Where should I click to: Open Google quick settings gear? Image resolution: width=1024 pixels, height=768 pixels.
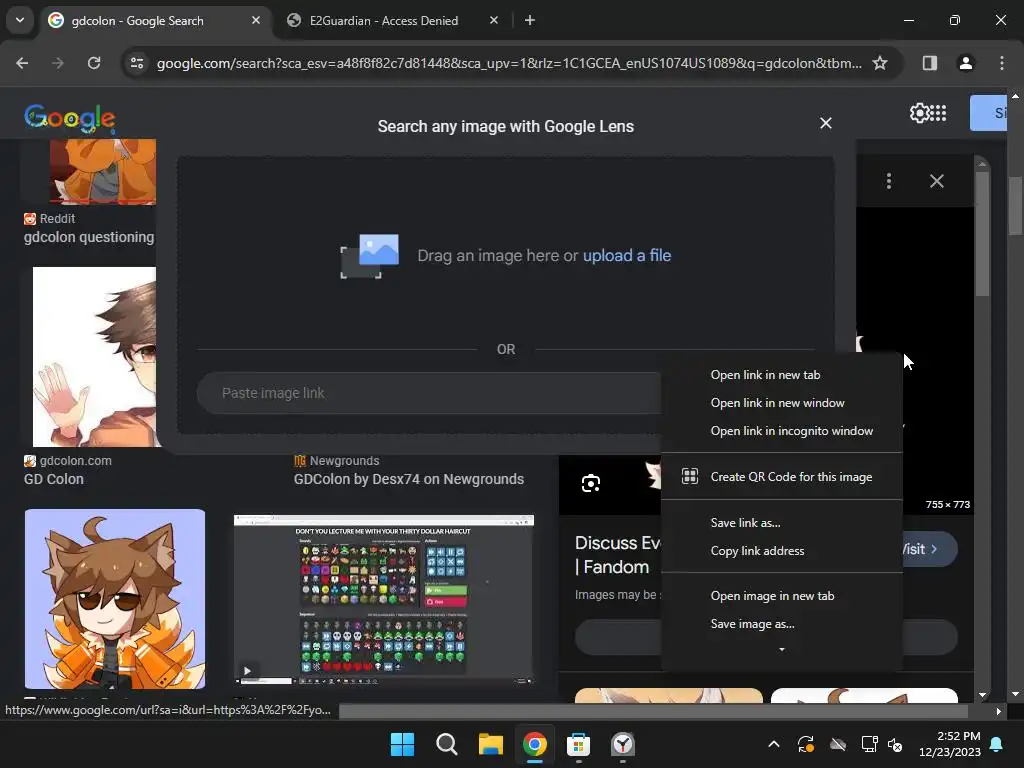(x=920, y=113)
